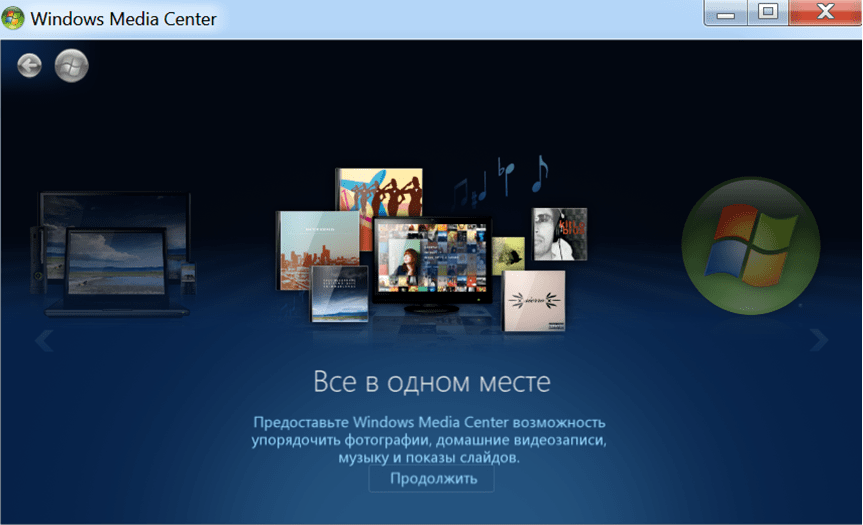
Task: Click the description paragraph about Media Center
Action: point(431,440)
